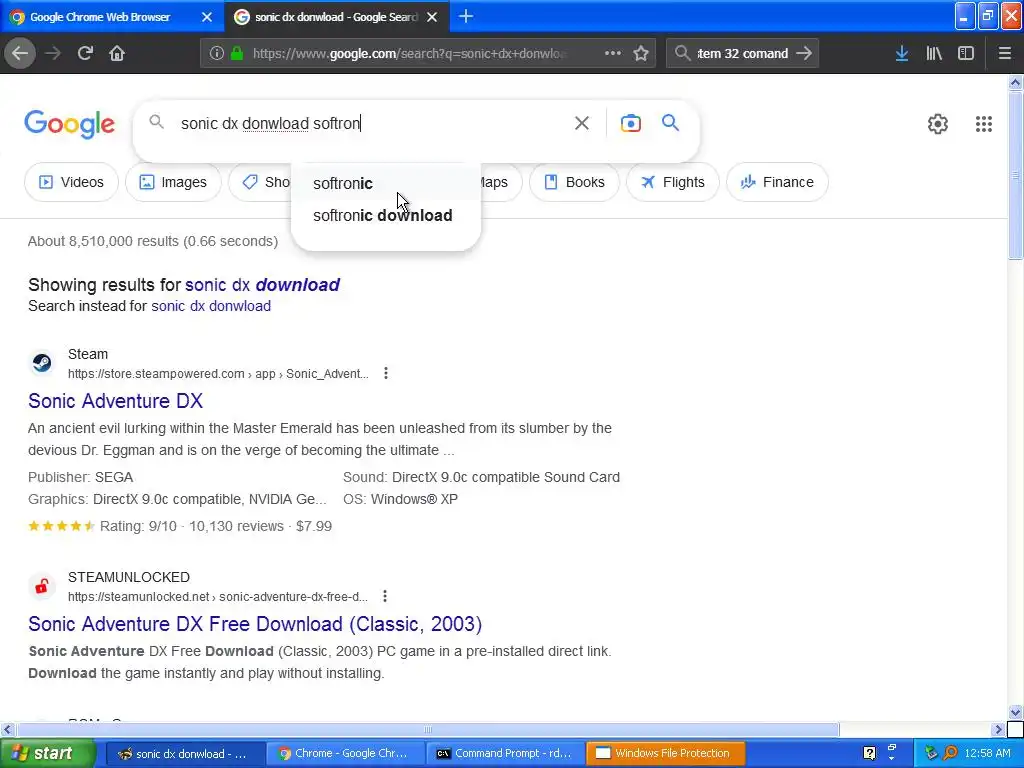The image size is (1024, 768).
Task: Open the help question-mark tray icon
Action: 869,753
